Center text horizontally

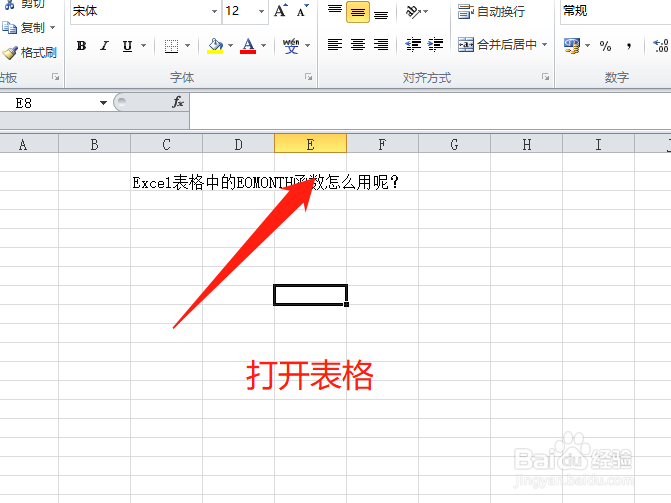coord(358,45)
